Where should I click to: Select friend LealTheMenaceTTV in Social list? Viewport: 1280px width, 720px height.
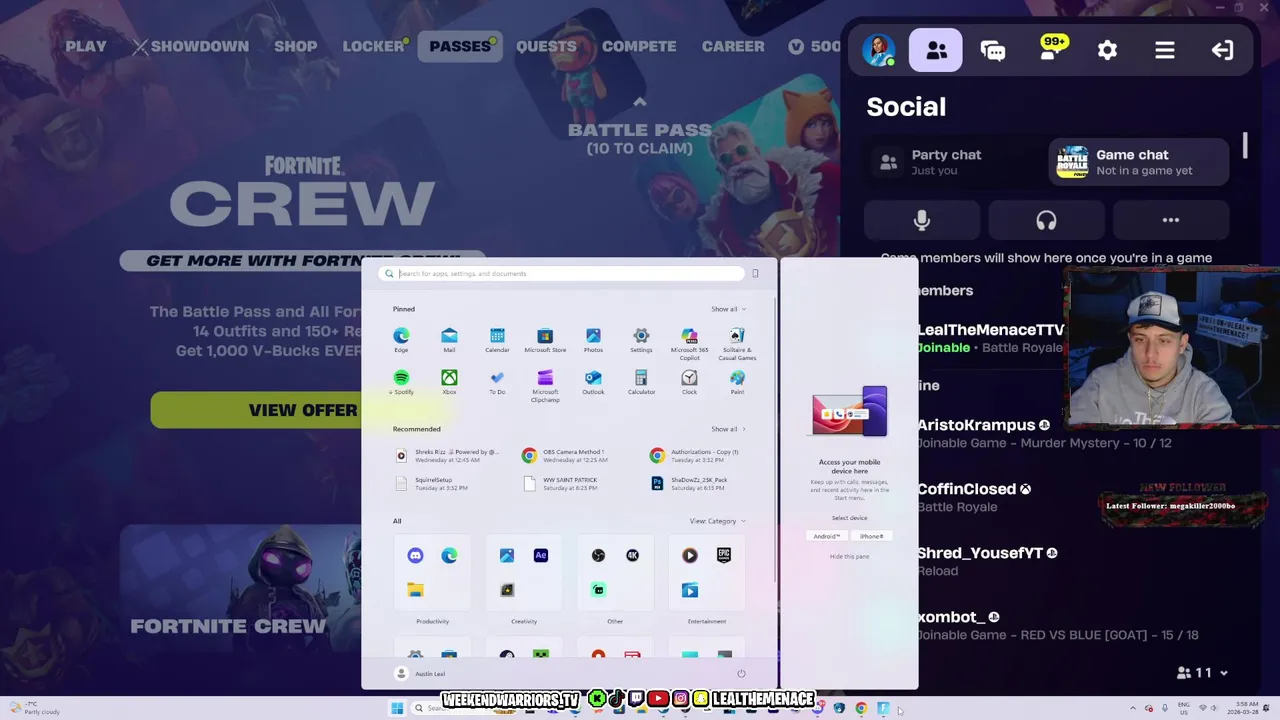(990, 338)
